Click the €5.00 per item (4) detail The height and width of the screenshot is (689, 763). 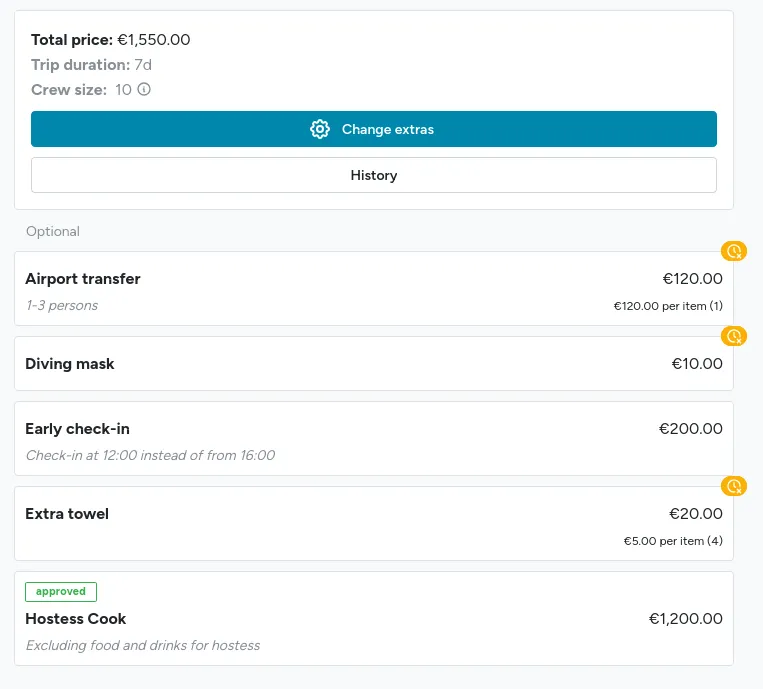pyautogui.click(x=673, y=541)
